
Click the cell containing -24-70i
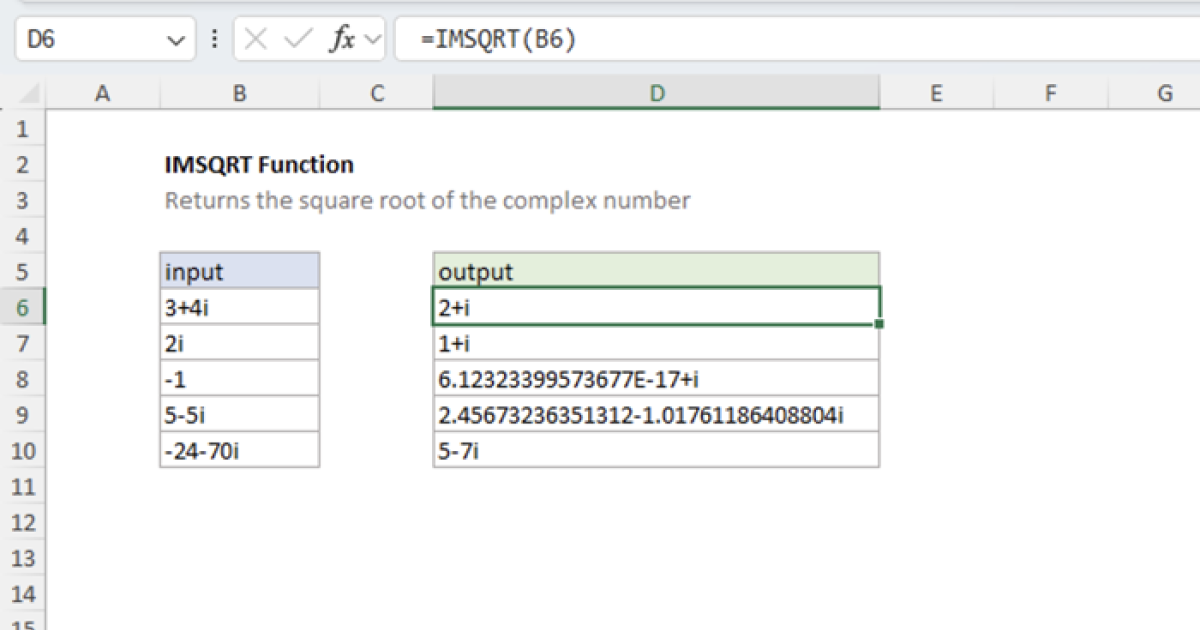click(x=239, y=450)
